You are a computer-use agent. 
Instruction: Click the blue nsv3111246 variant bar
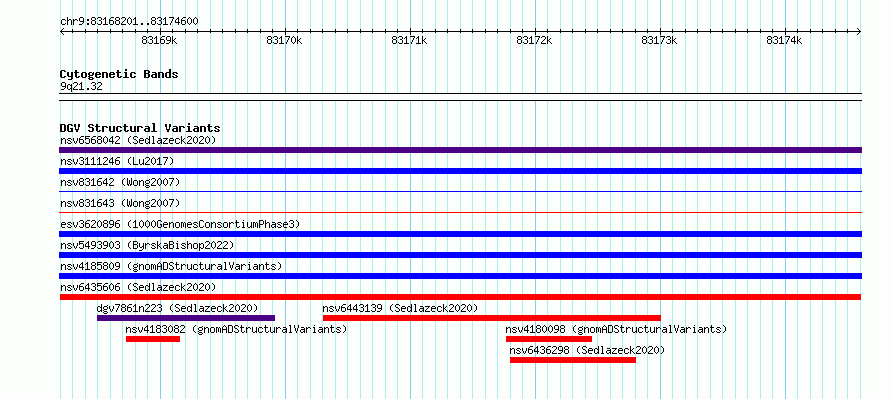click(460, 171)
